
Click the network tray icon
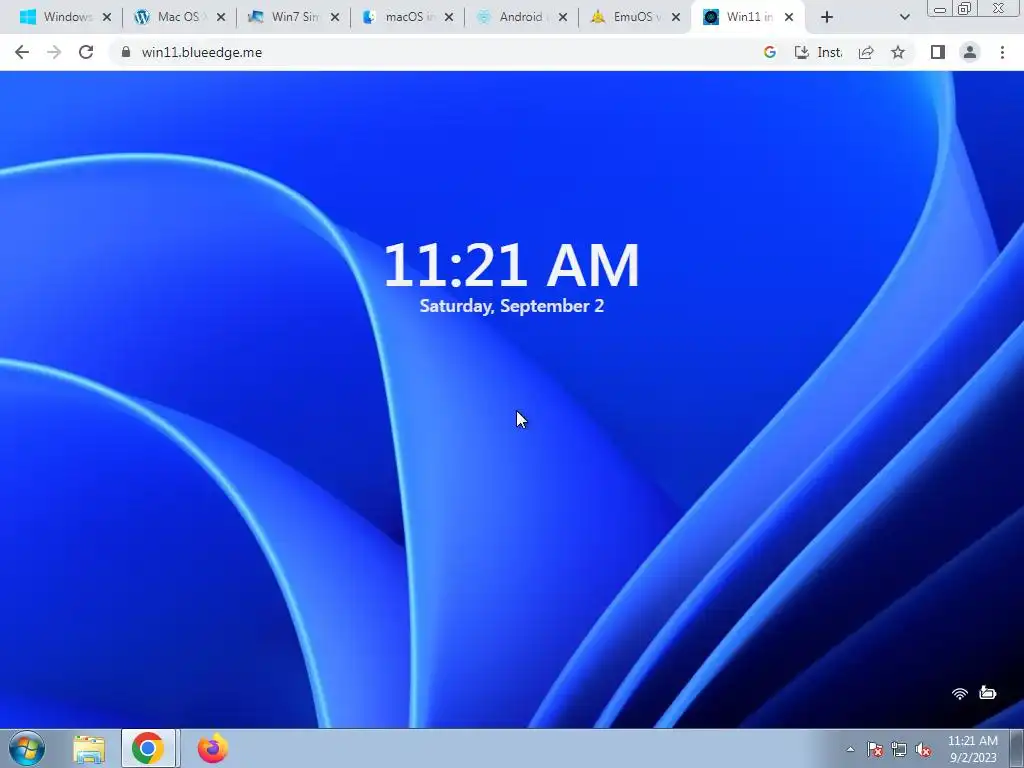click(899, 749)
